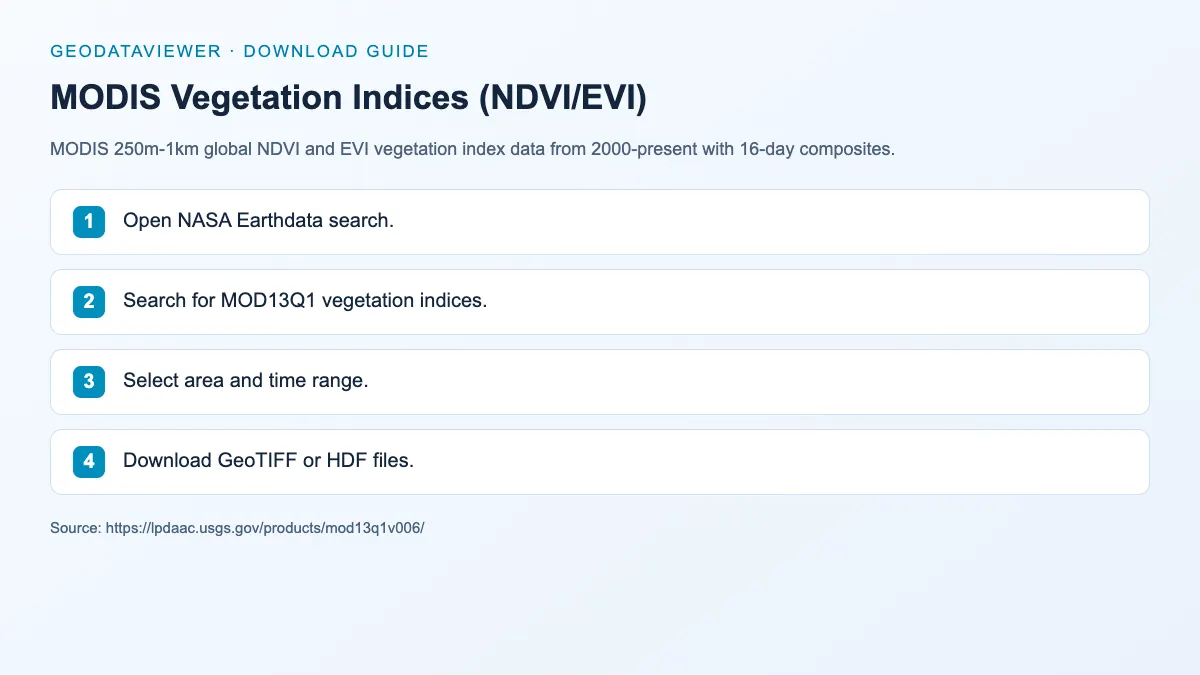This screenshot has width=1200, height=675.
Task: Click the step 3 number badge
Action: (x=89, y=381)
